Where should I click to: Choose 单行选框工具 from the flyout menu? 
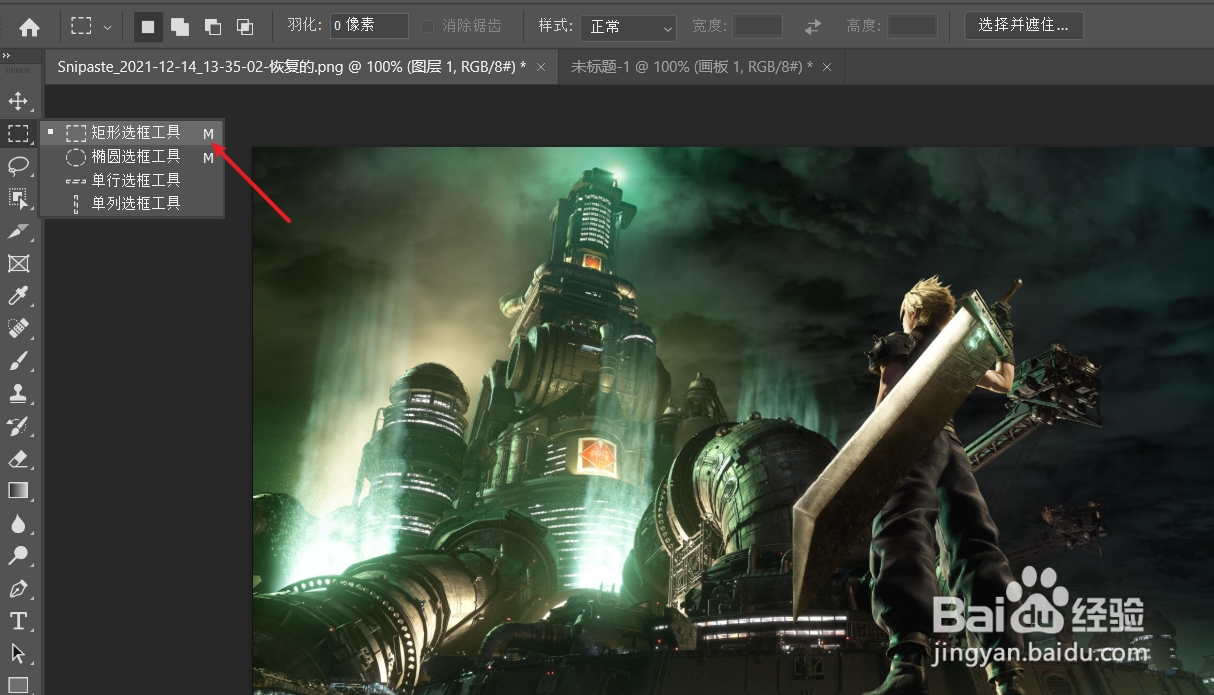coord(132,180)
